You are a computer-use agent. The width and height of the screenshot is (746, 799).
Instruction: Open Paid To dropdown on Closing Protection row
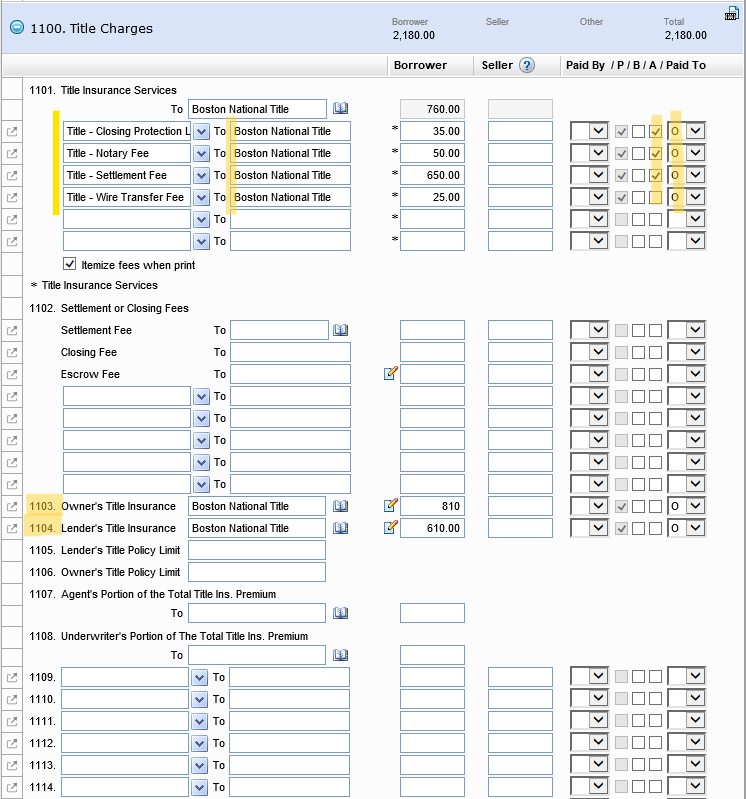[x=687, y=131]
